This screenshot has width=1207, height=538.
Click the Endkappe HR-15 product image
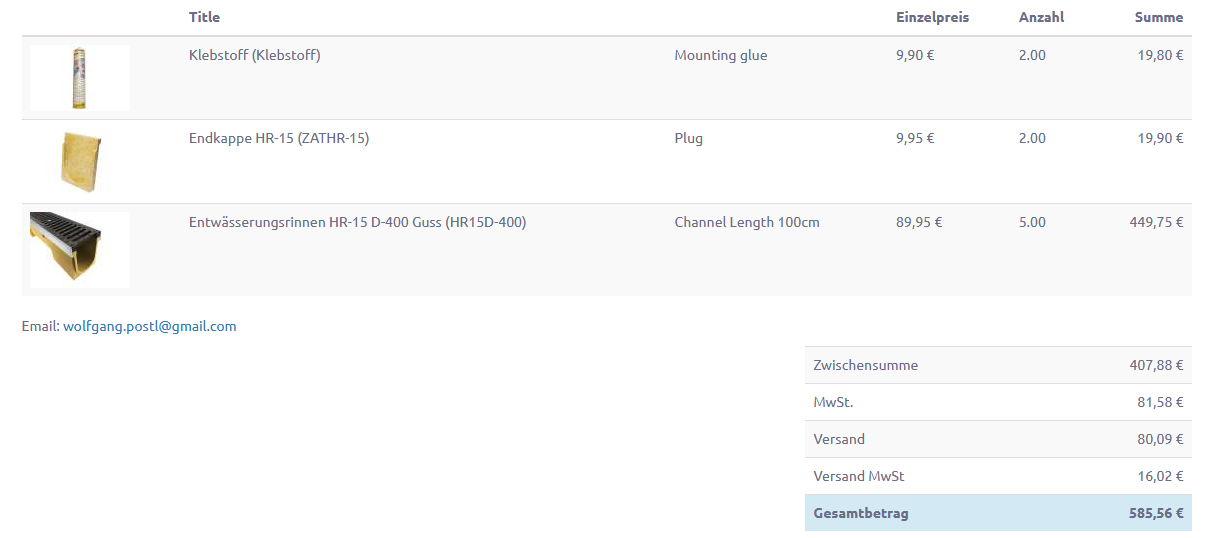[80, 161]
